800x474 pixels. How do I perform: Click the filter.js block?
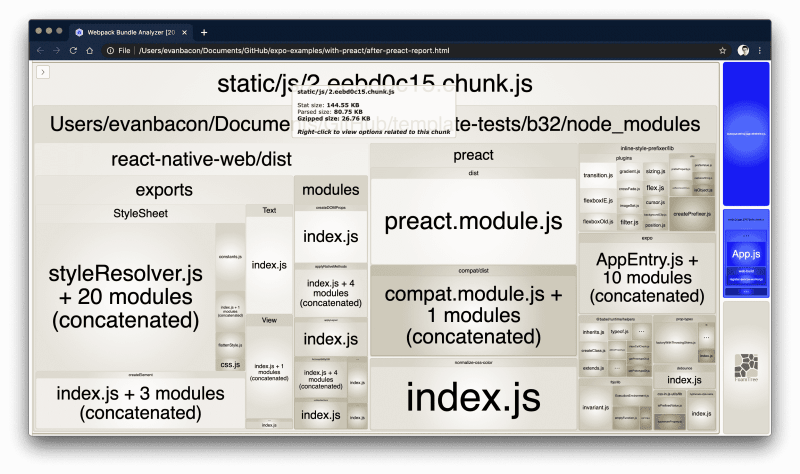coord(629,222)
